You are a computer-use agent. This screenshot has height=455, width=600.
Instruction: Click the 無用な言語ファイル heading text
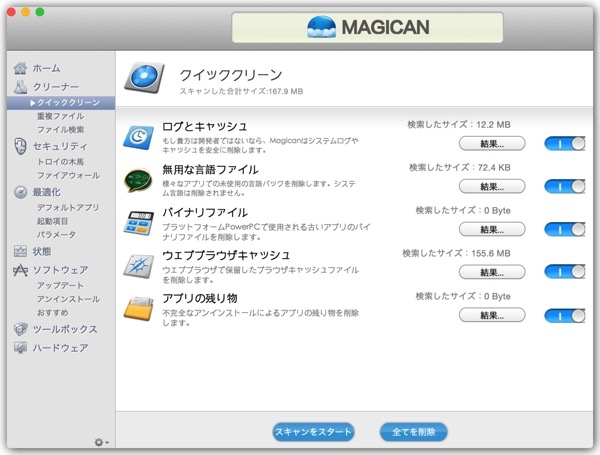(x=210, y=169)
